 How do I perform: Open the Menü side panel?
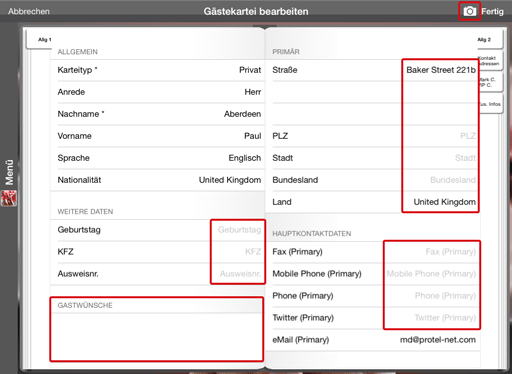pyautogui.click(x=9, y=172)
